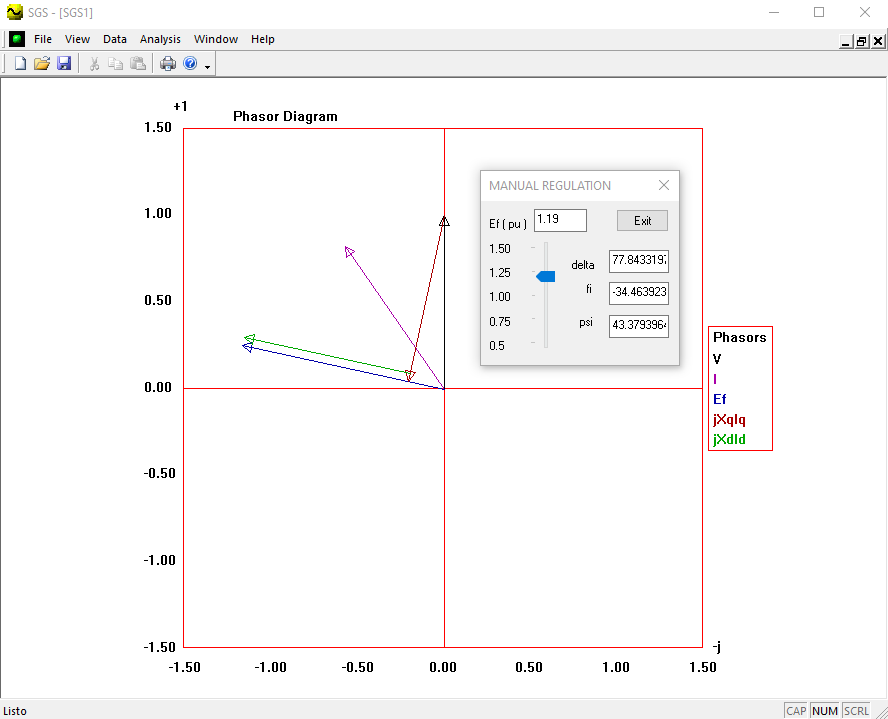Click the New document toolbar icon
The height and width of the screenshot is (719, 888).
(x=20, y=63)
